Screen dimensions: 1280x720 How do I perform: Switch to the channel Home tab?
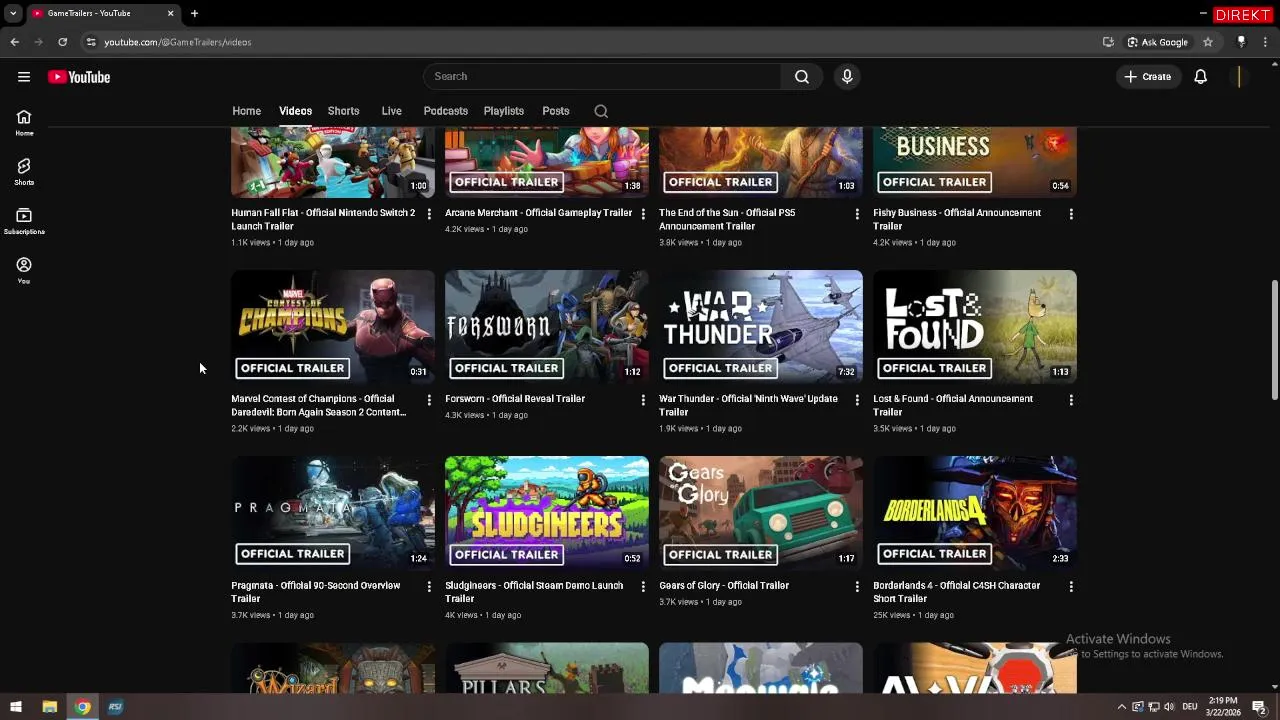246,111
